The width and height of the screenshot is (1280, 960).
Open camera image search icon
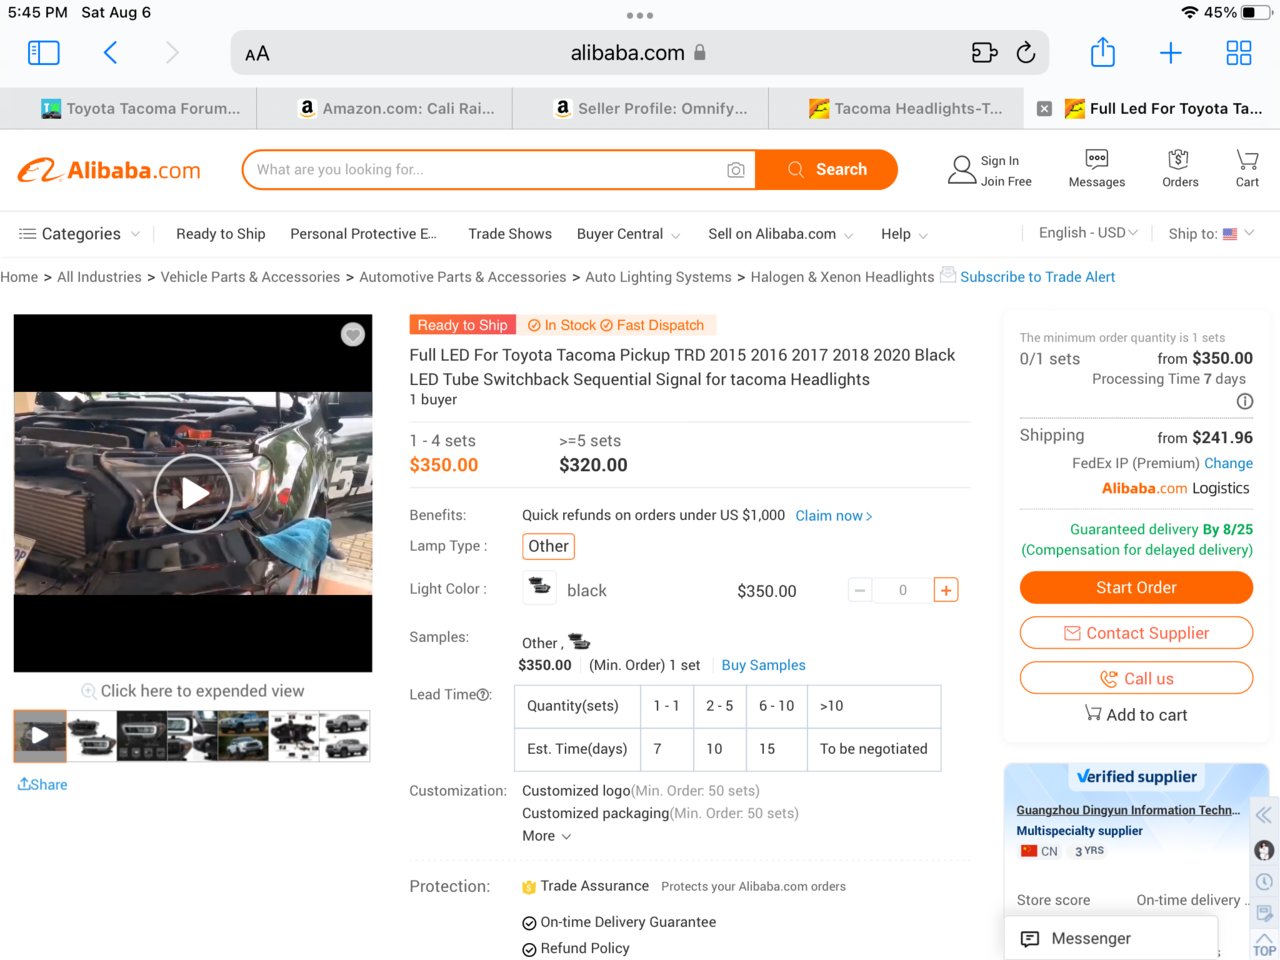coord(736,170)
